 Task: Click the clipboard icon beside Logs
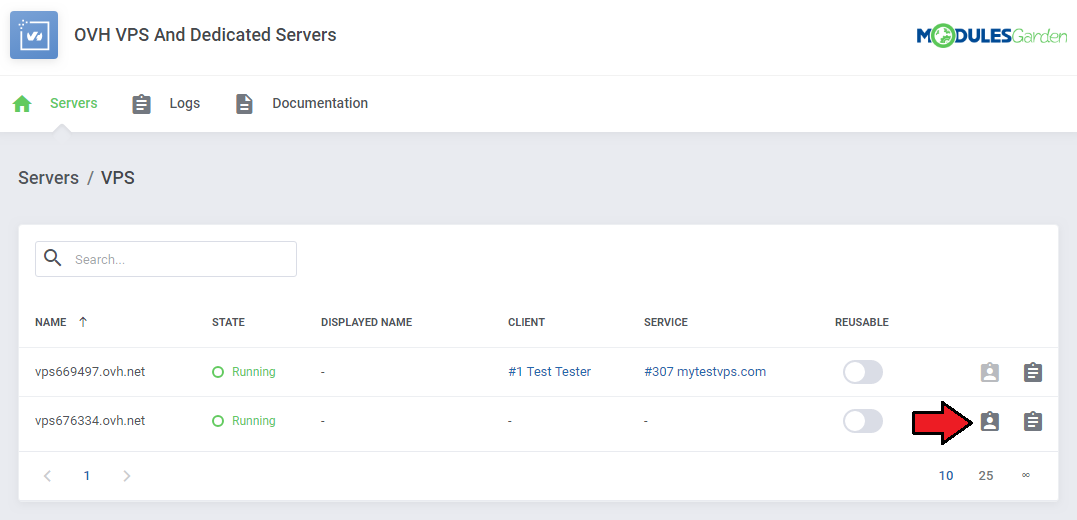[141, 104]
